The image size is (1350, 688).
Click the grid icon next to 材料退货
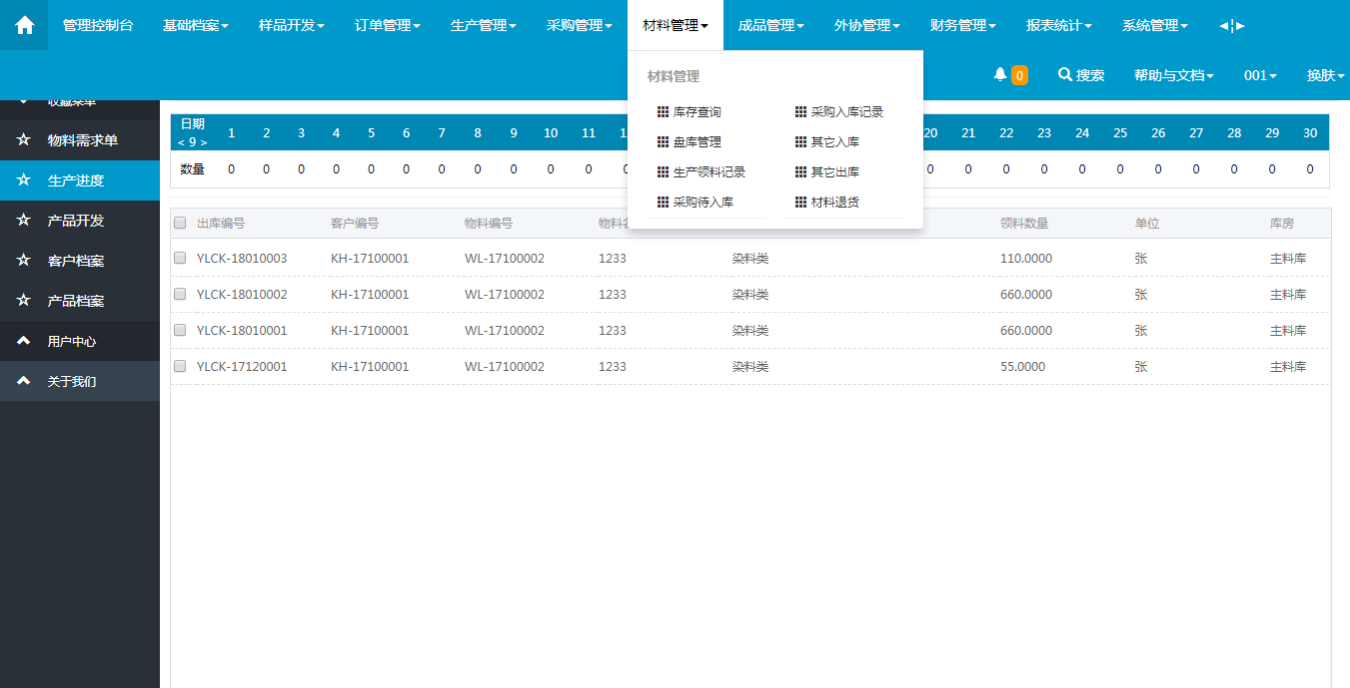pos(800,202)
